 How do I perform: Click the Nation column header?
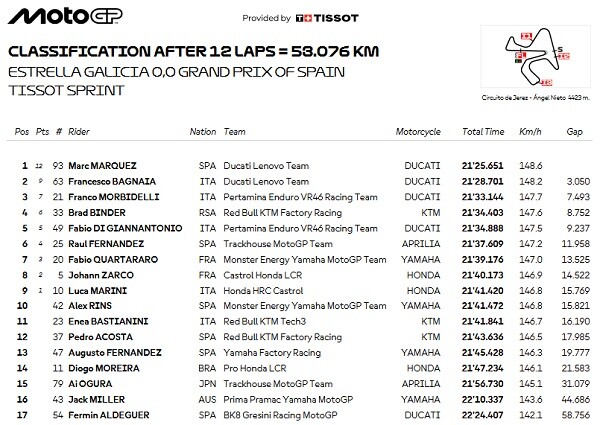pos(203,131)
